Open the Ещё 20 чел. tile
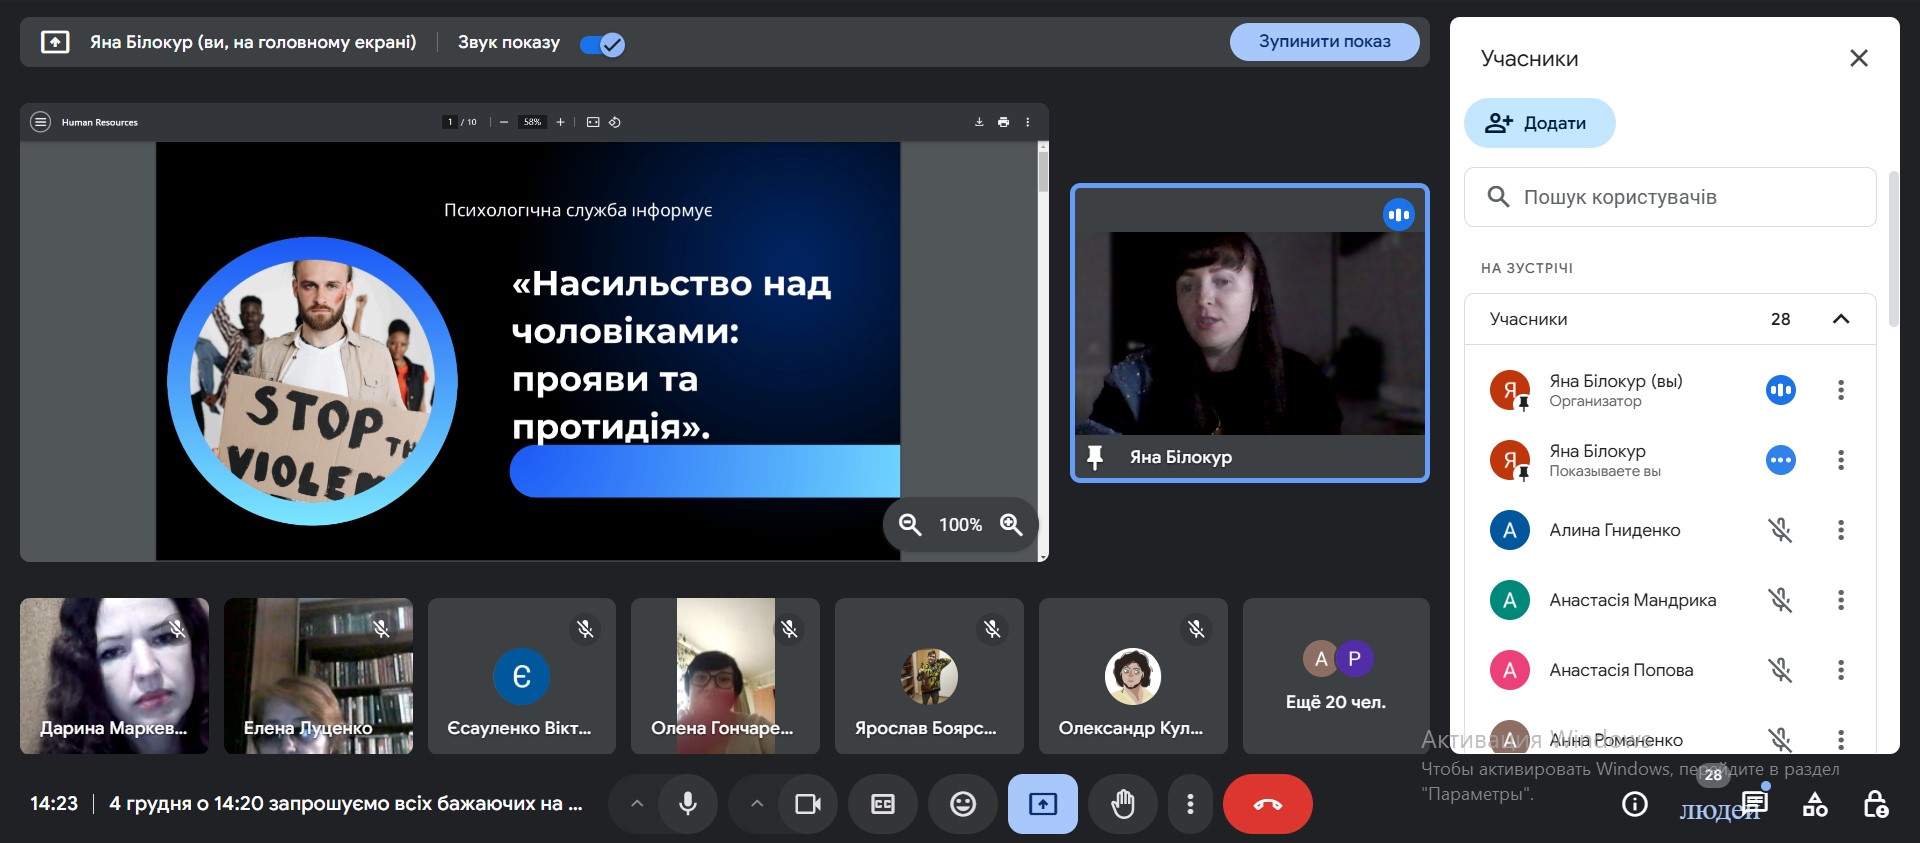 pyautogui.click(x=1336, y=676)
